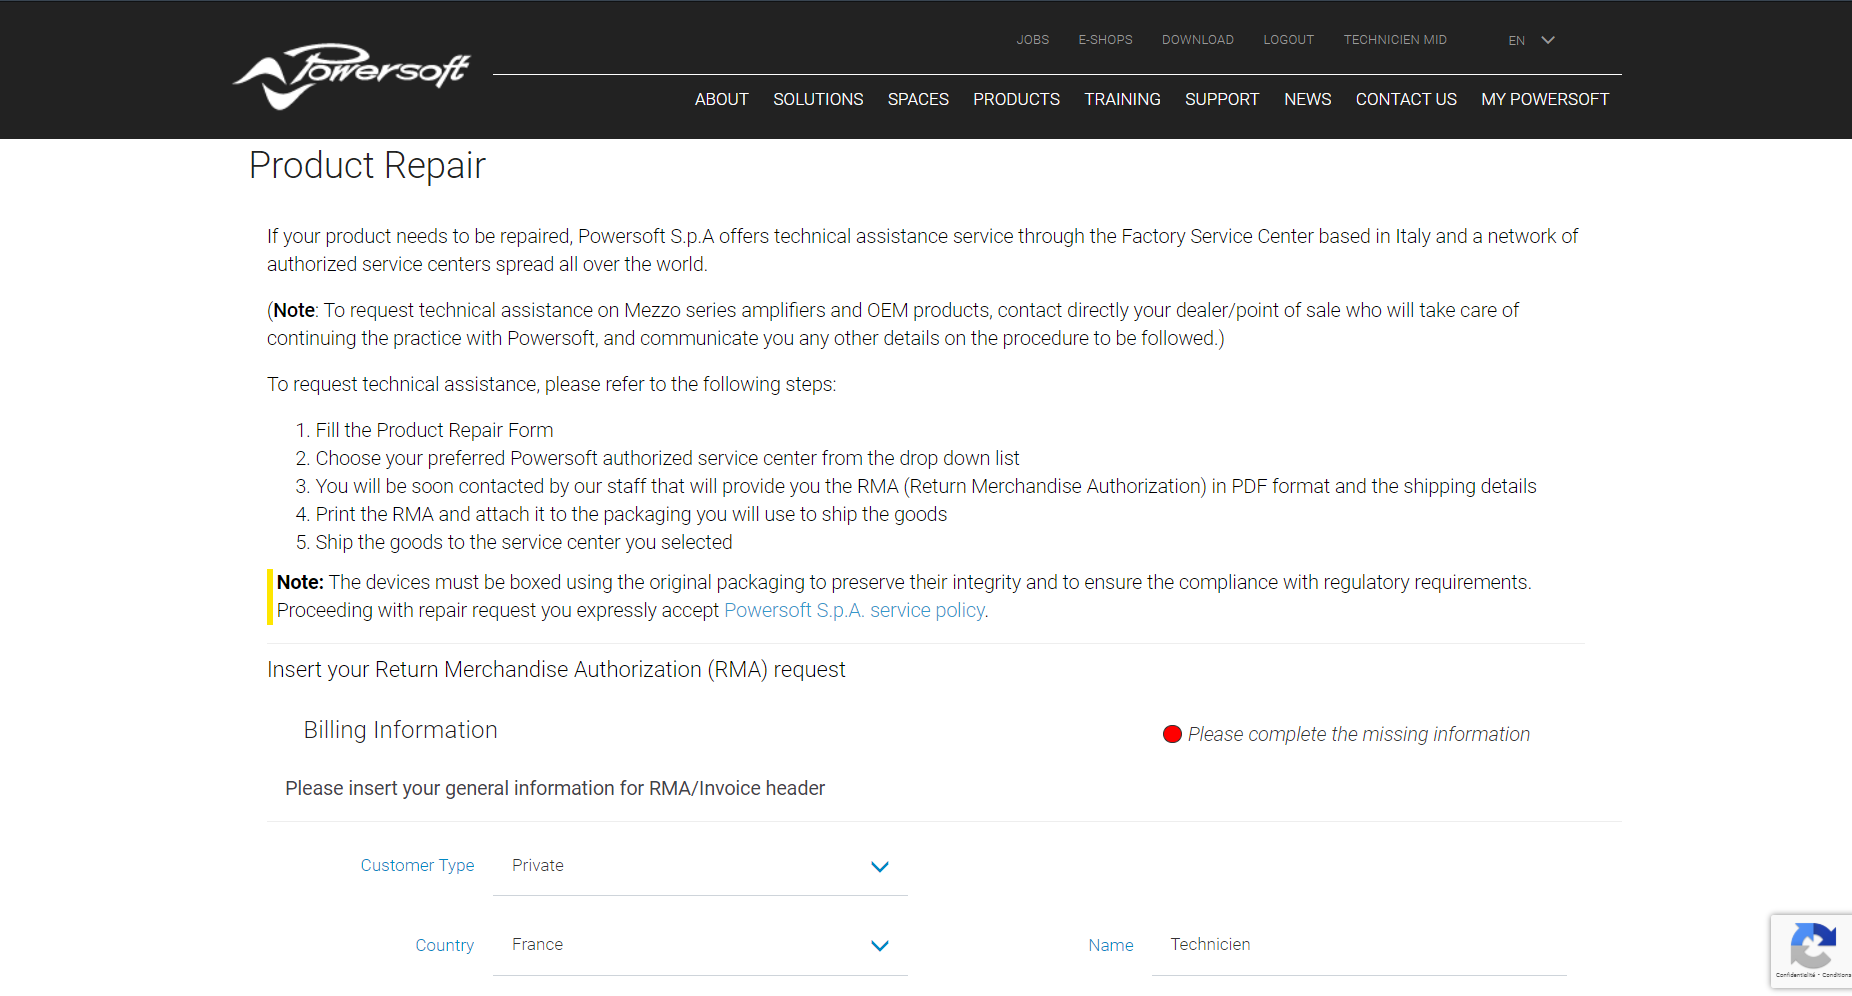
Task: Open the SOLUTIONS menu
Action: tap(818, 99)
